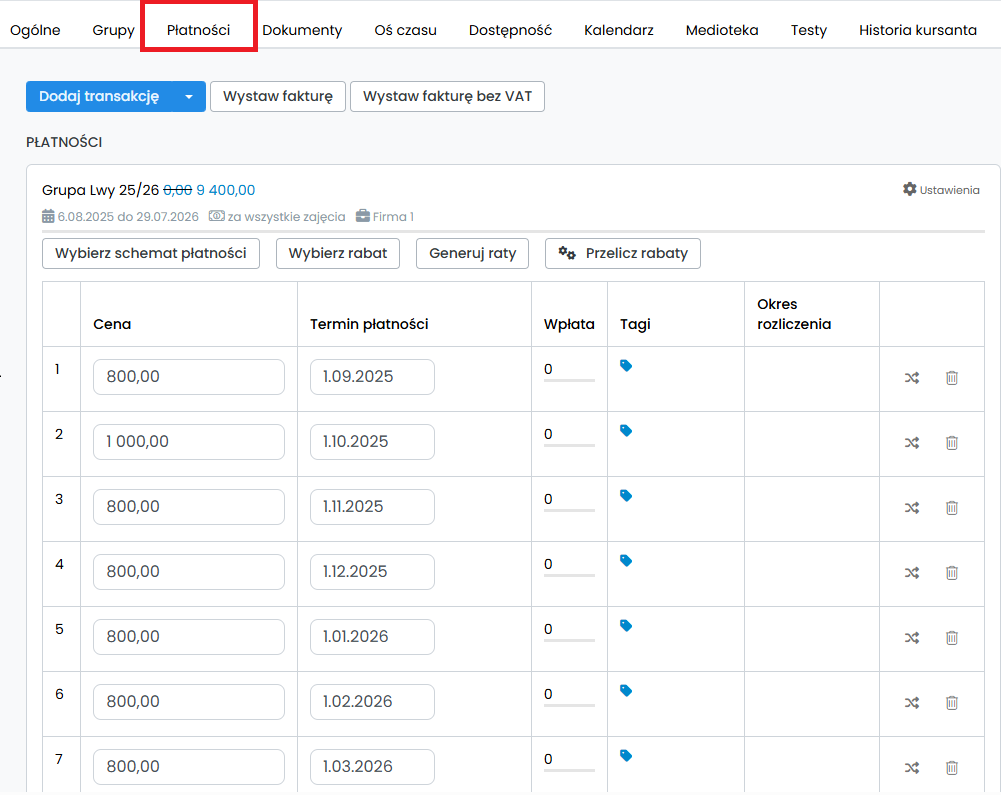Switch to the Dokumenty tab
The width and height of the screenshot is (1001, 795).
click(x=302, y=30)
